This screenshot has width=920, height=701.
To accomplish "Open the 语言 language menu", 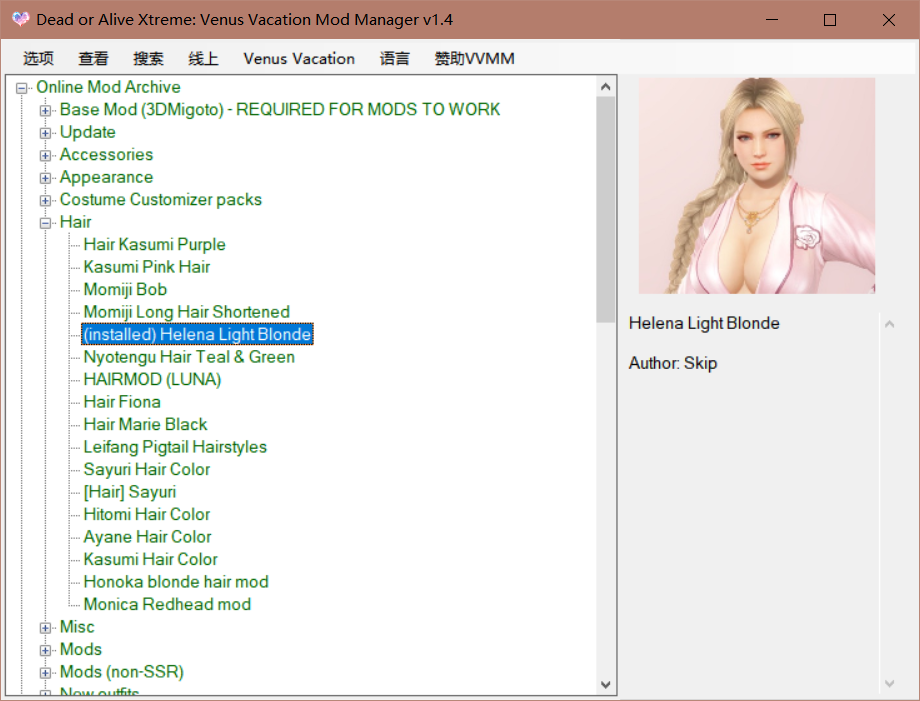I will pyautogui.click(x=394, y=59).
